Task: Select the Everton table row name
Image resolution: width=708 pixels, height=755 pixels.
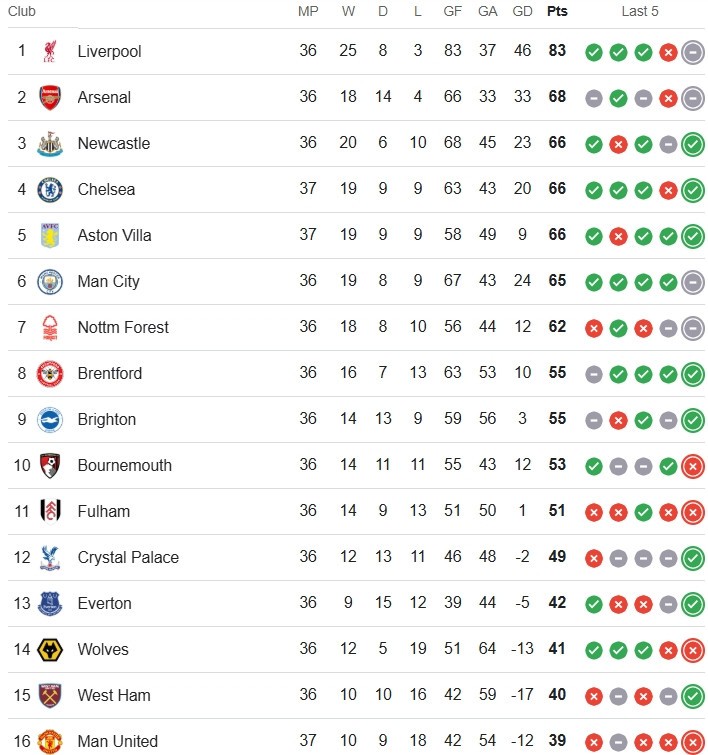Action: click(105, 603)
